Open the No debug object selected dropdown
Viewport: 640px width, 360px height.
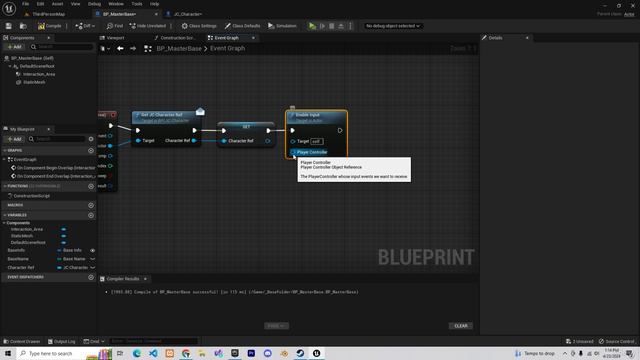coord(393,26)
